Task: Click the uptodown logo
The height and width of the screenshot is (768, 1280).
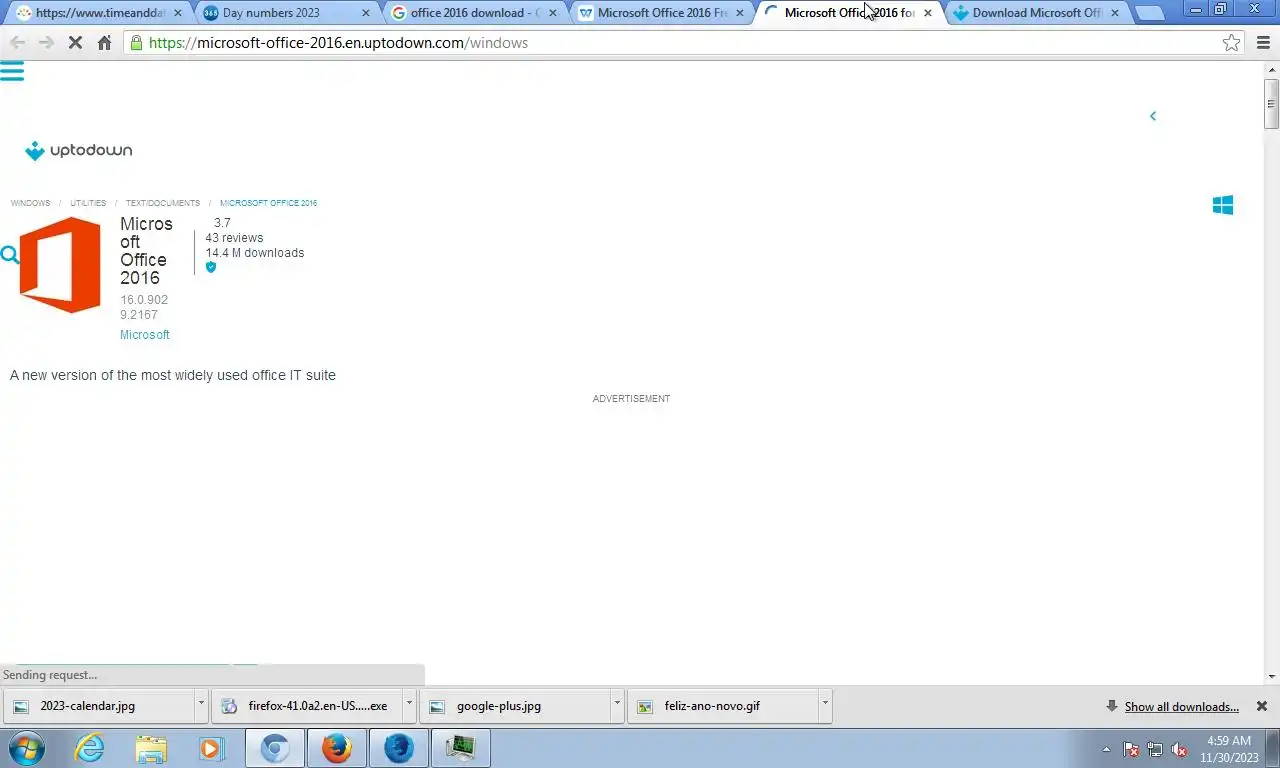Action: [78, 150]
